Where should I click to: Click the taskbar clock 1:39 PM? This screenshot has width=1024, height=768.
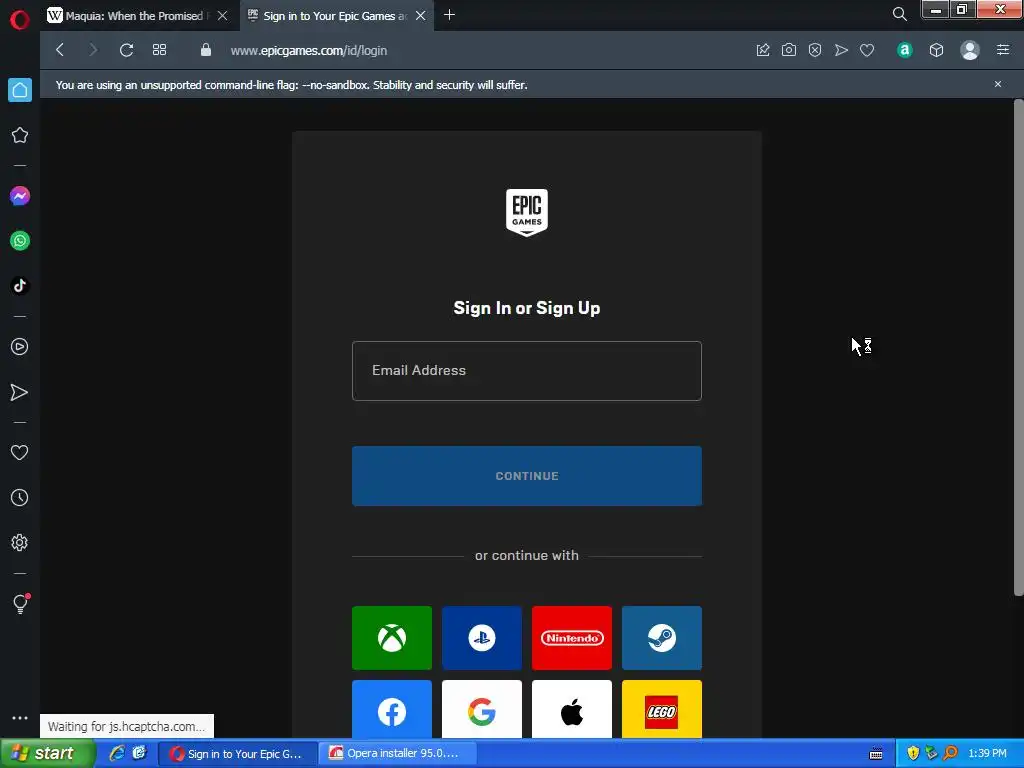(987, 753)
